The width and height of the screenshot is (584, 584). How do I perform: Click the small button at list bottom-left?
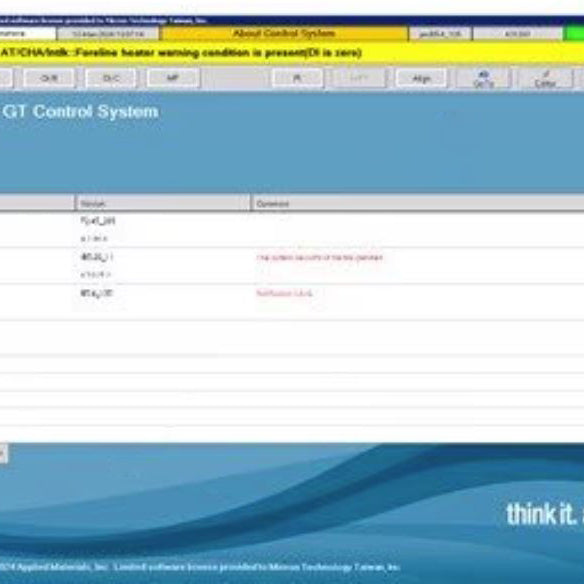click(3, 453)
